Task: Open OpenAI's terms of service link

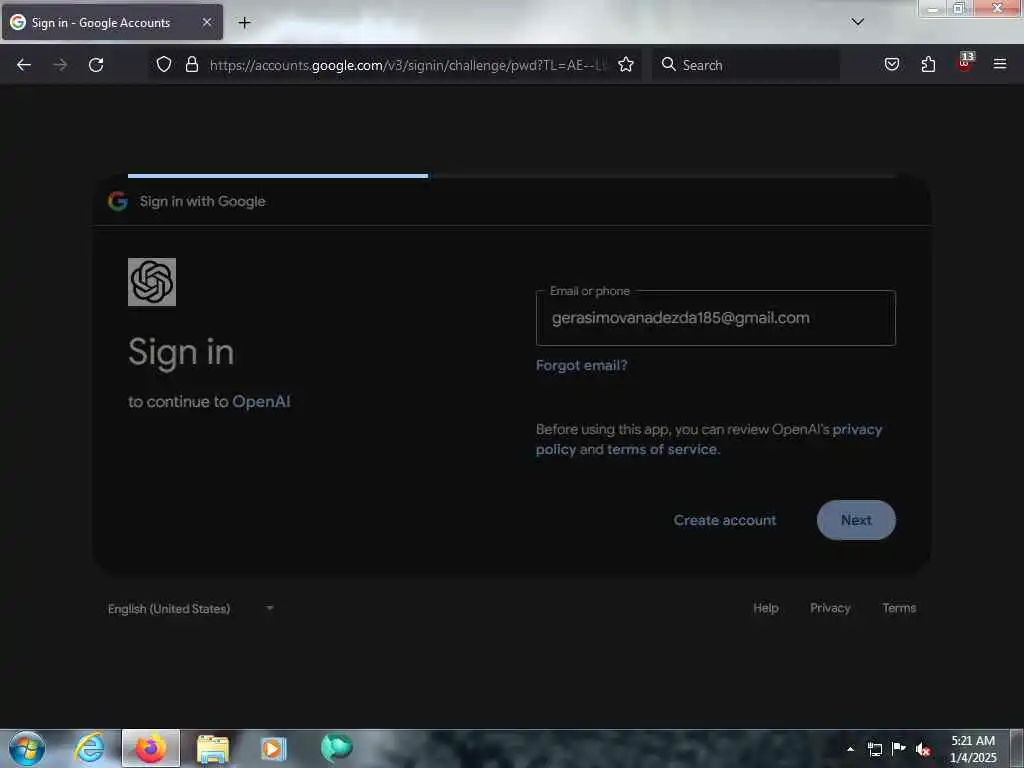Action: (x=662, y=449)
